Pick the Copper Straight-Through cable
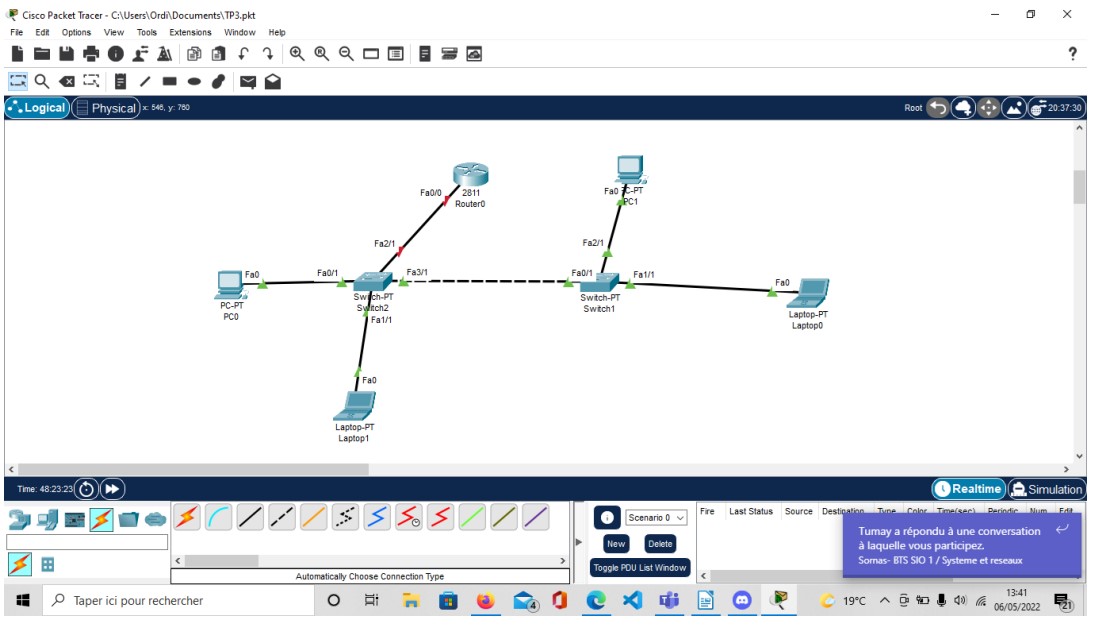Image resolution: width=1102 pixels, height=627 pixels. coord(250,518)
